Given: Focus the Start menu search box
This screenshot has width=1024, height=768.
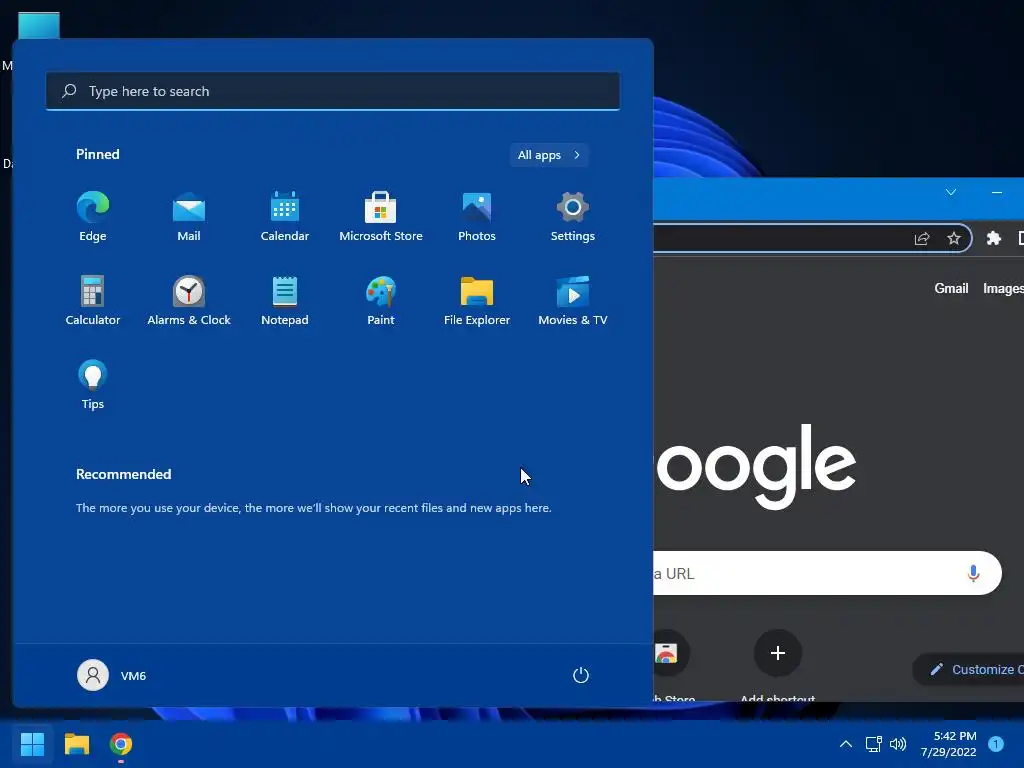Looking at the screenshot, I should [x=333, y=91].
